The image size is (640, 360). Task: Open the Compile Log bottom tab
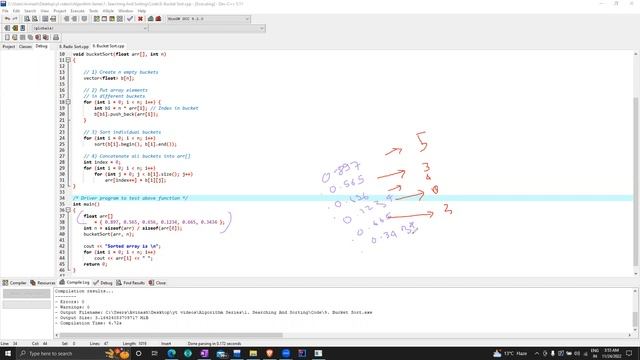[74, 282]
